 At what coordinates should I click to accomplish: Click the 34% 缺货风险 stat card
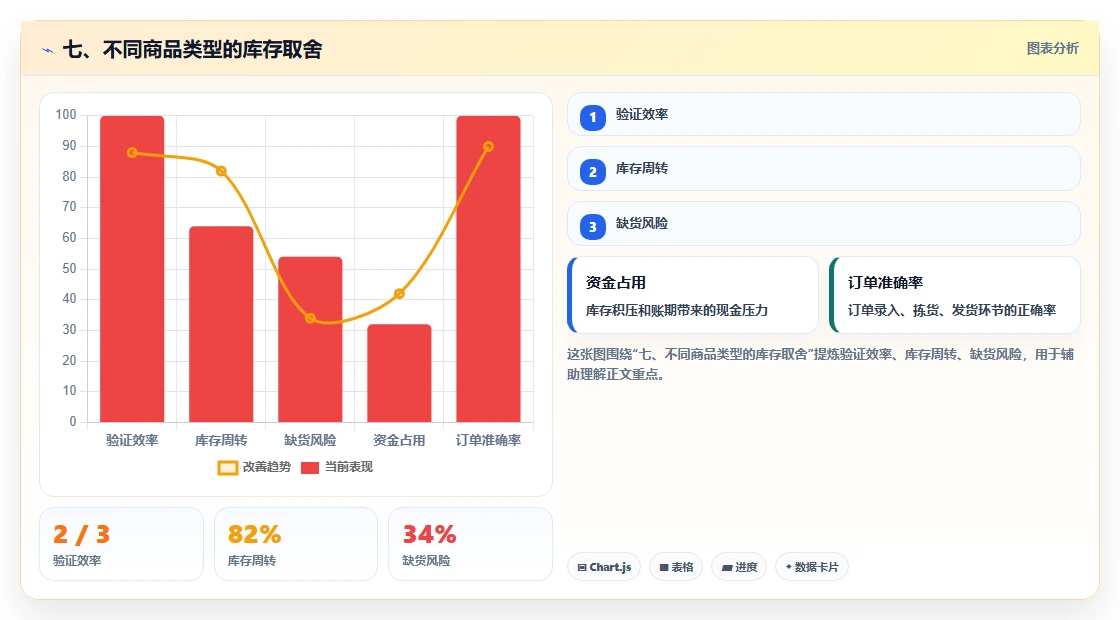point(470,544)
